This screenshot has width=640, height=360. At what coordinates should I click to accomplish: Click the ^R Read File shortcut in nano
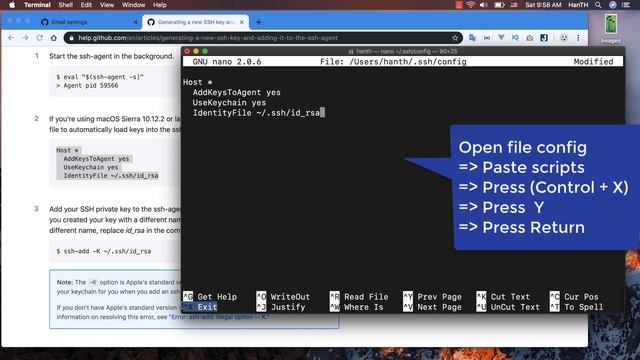[359, 297]
